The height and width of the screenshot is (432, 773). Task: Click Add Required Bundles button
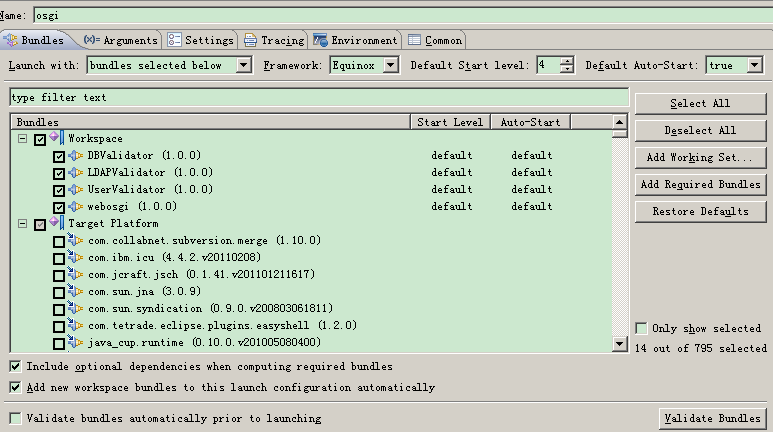[x=700, y=184]
